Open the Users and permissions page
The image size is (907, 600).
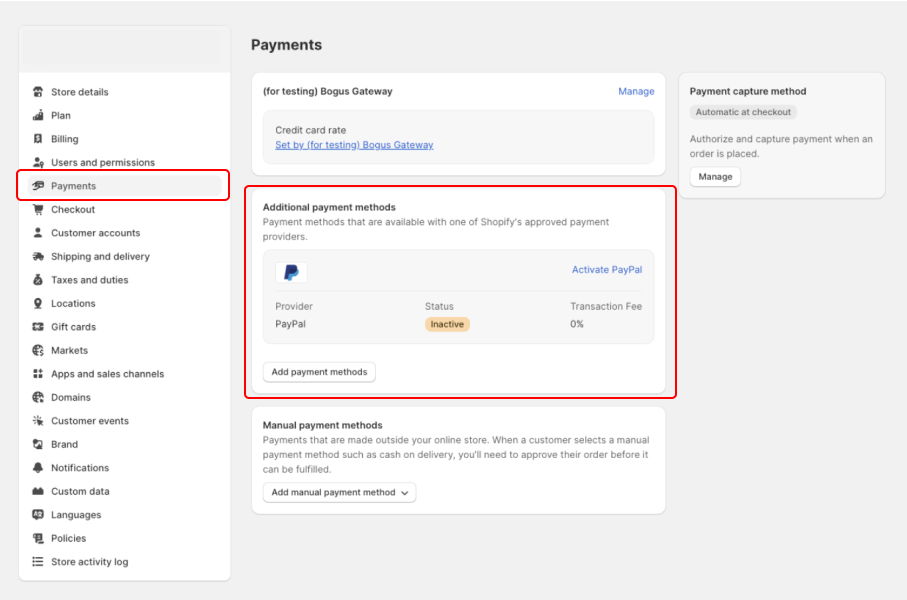[103, 163]
